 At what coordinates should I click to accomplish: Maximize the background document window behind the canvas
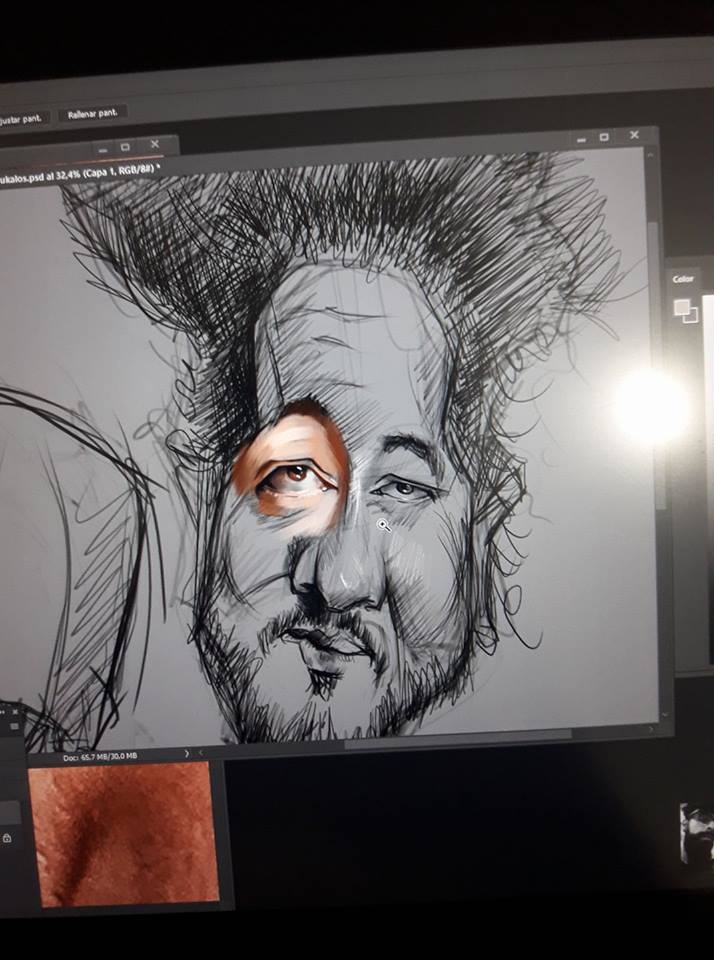(125, 146)
